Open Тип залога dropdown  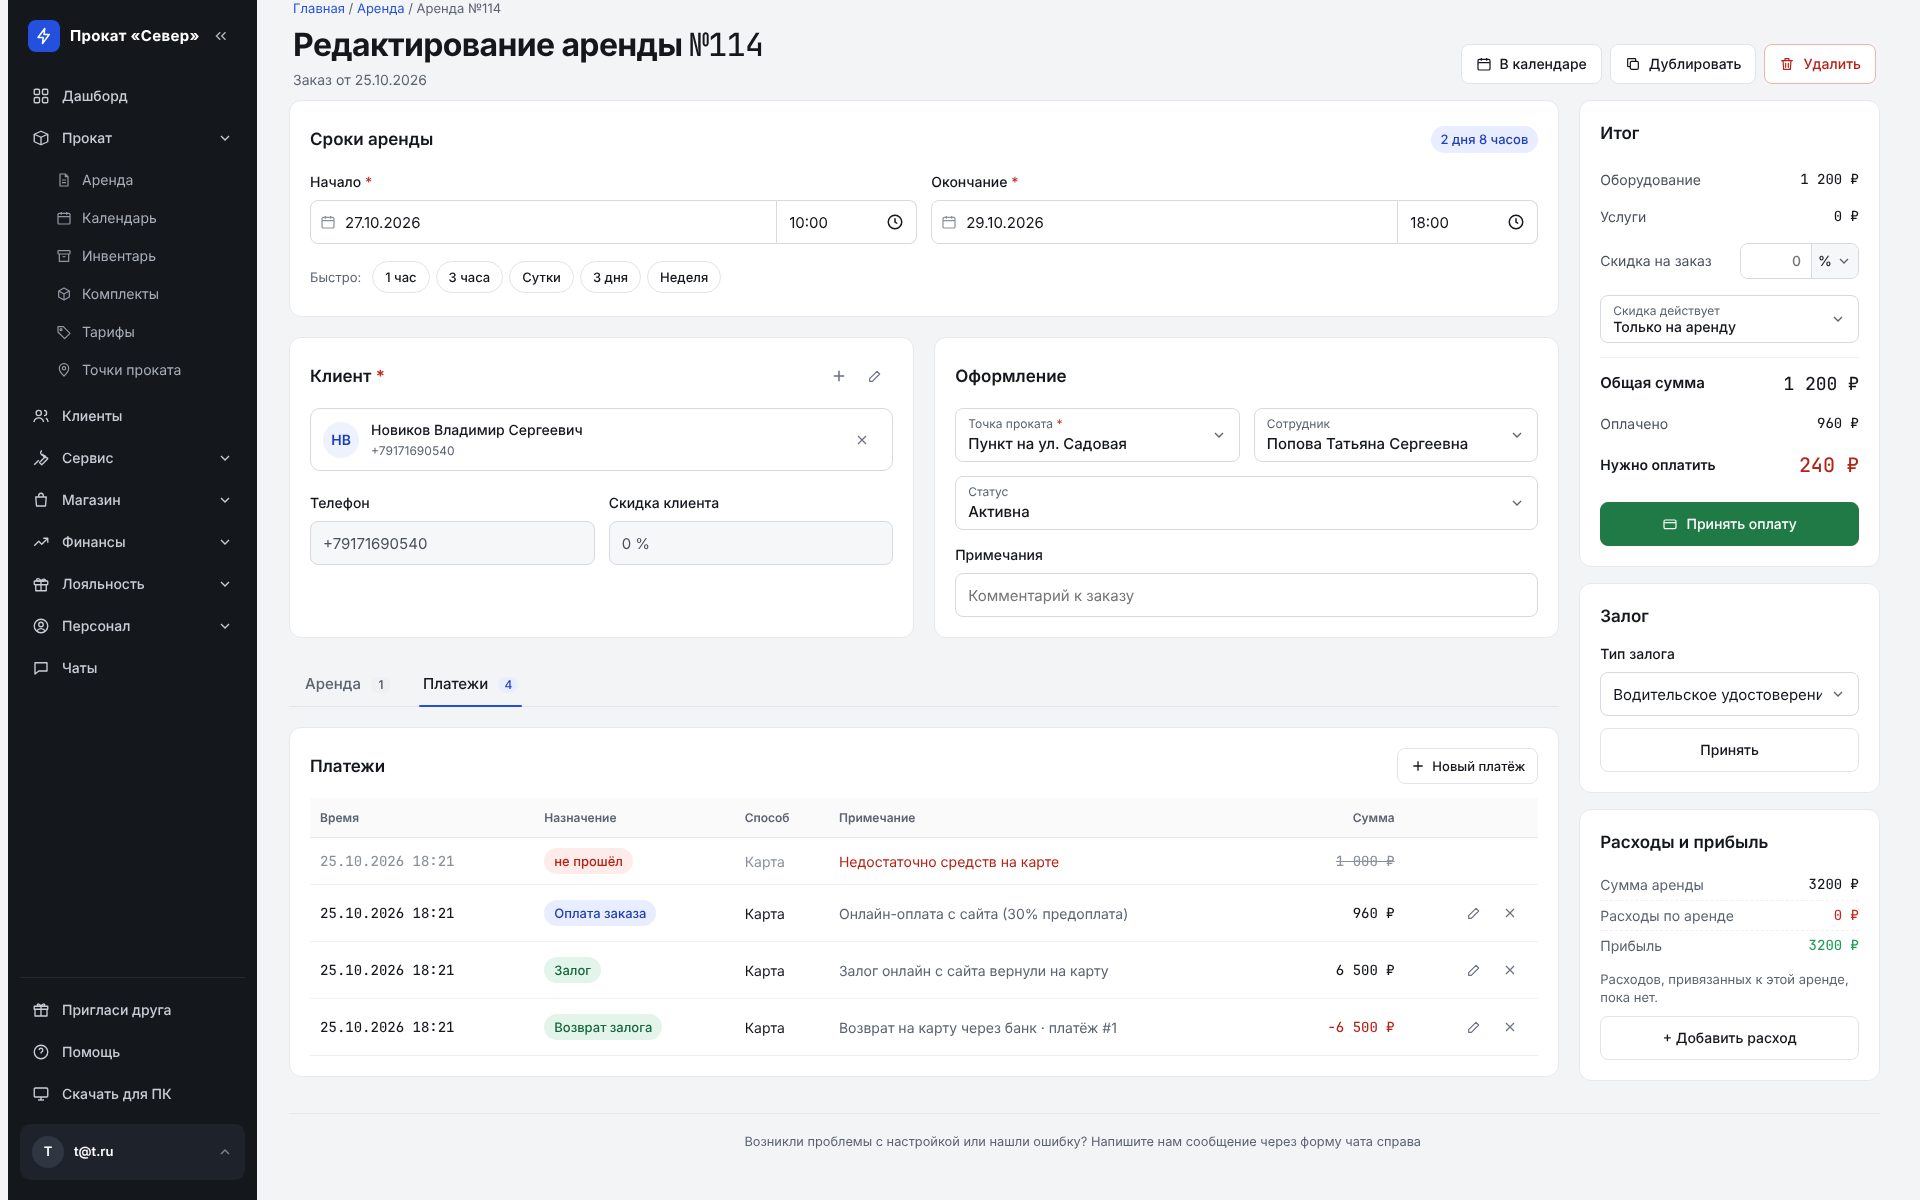click(x=1729, y=694)
